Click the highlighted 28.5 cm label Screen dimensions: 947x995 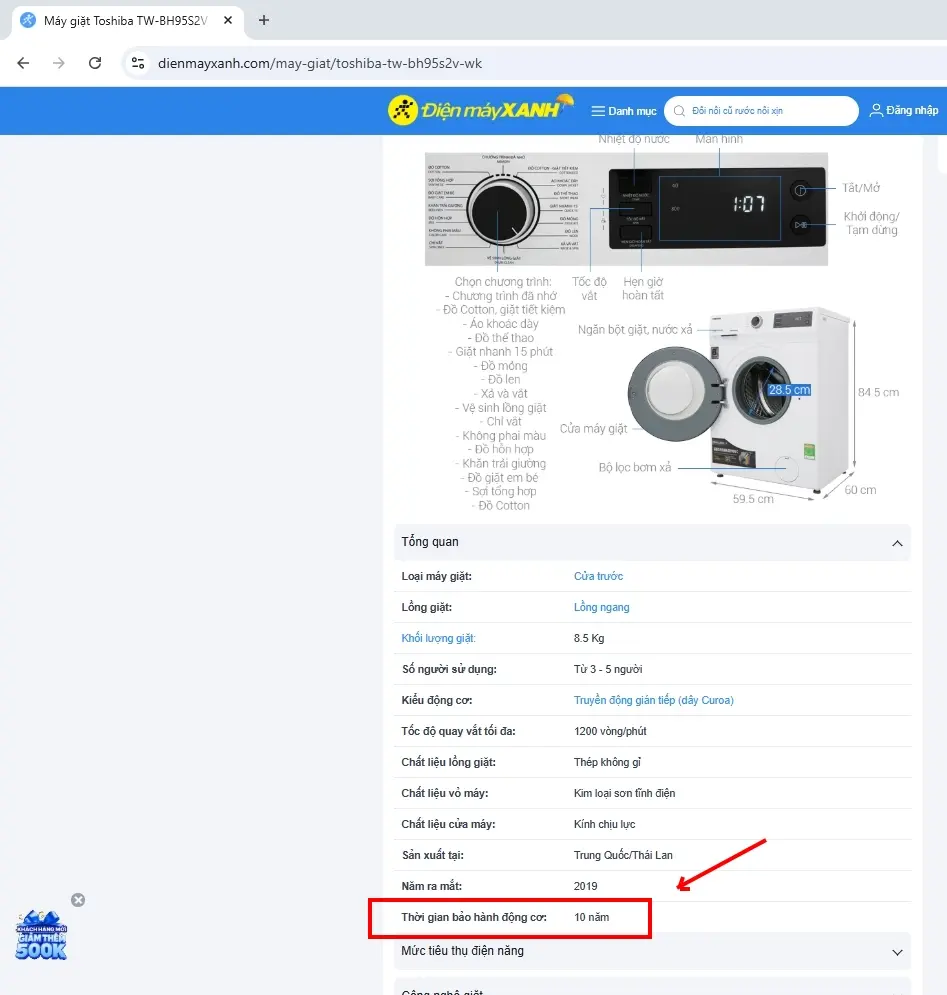(790, 390)
